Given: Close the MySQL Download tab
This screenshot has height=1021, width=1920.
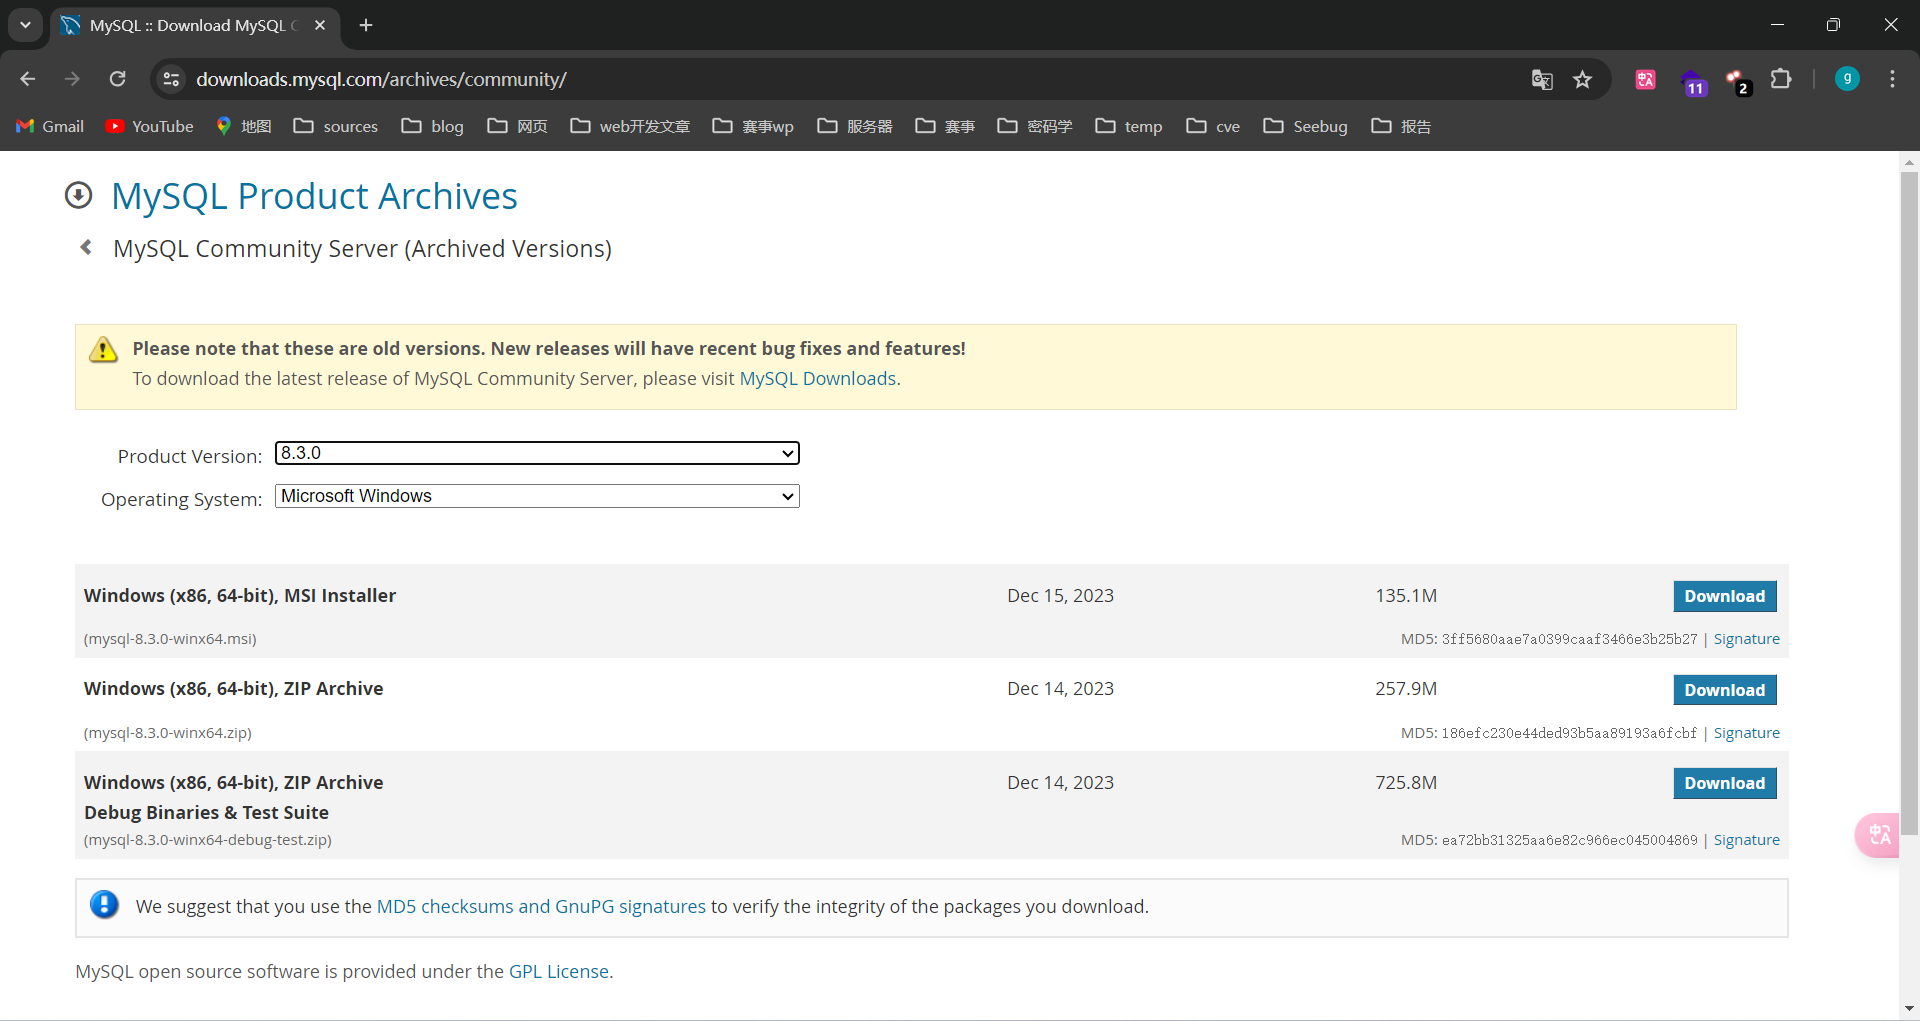Looking at the screenshot, I should click(320, 25).
